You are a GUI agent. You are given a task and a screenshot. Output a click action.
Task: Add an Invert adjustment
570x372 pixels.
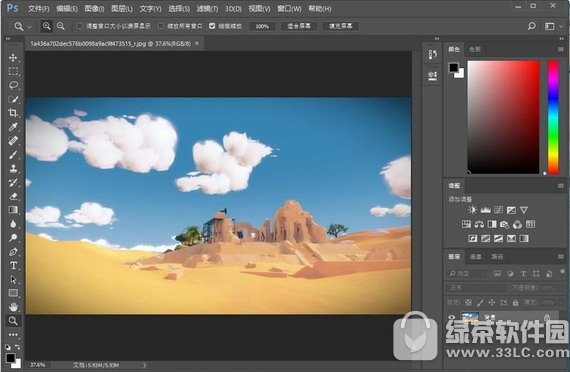click(x=473, y=239)
